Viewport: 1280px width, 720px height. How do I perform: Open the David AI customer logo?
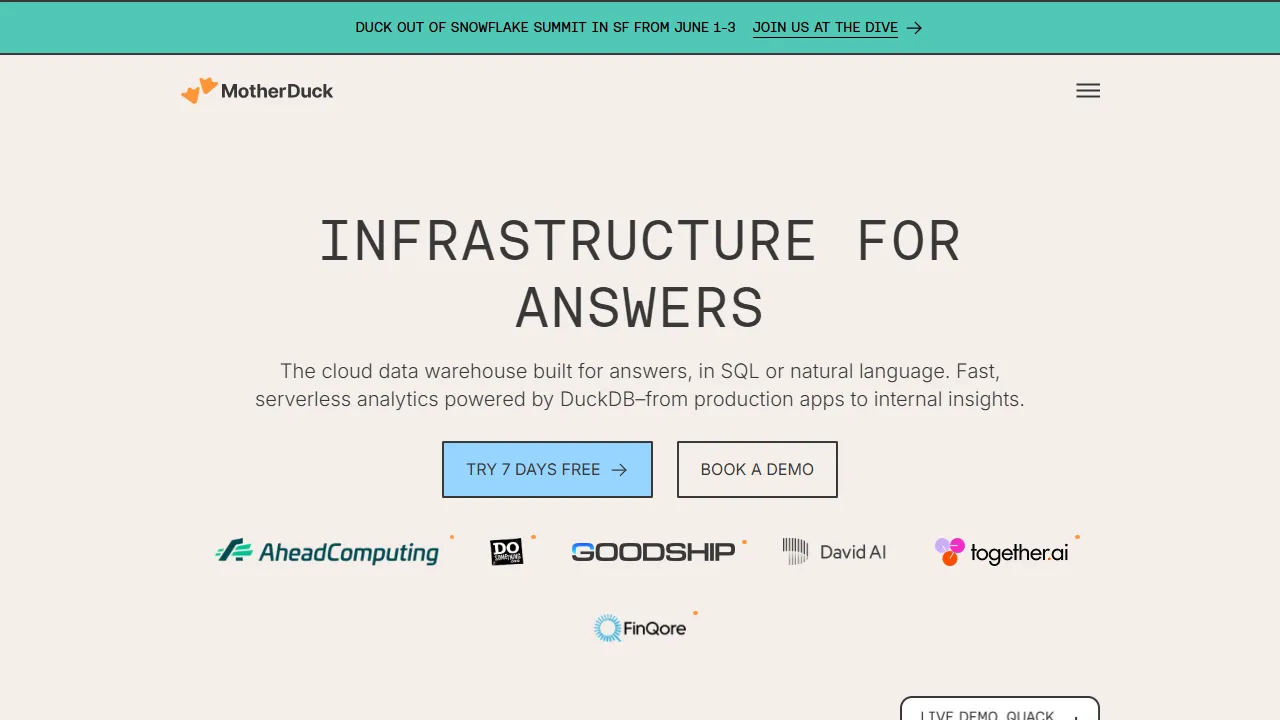(x=834, y=552)
